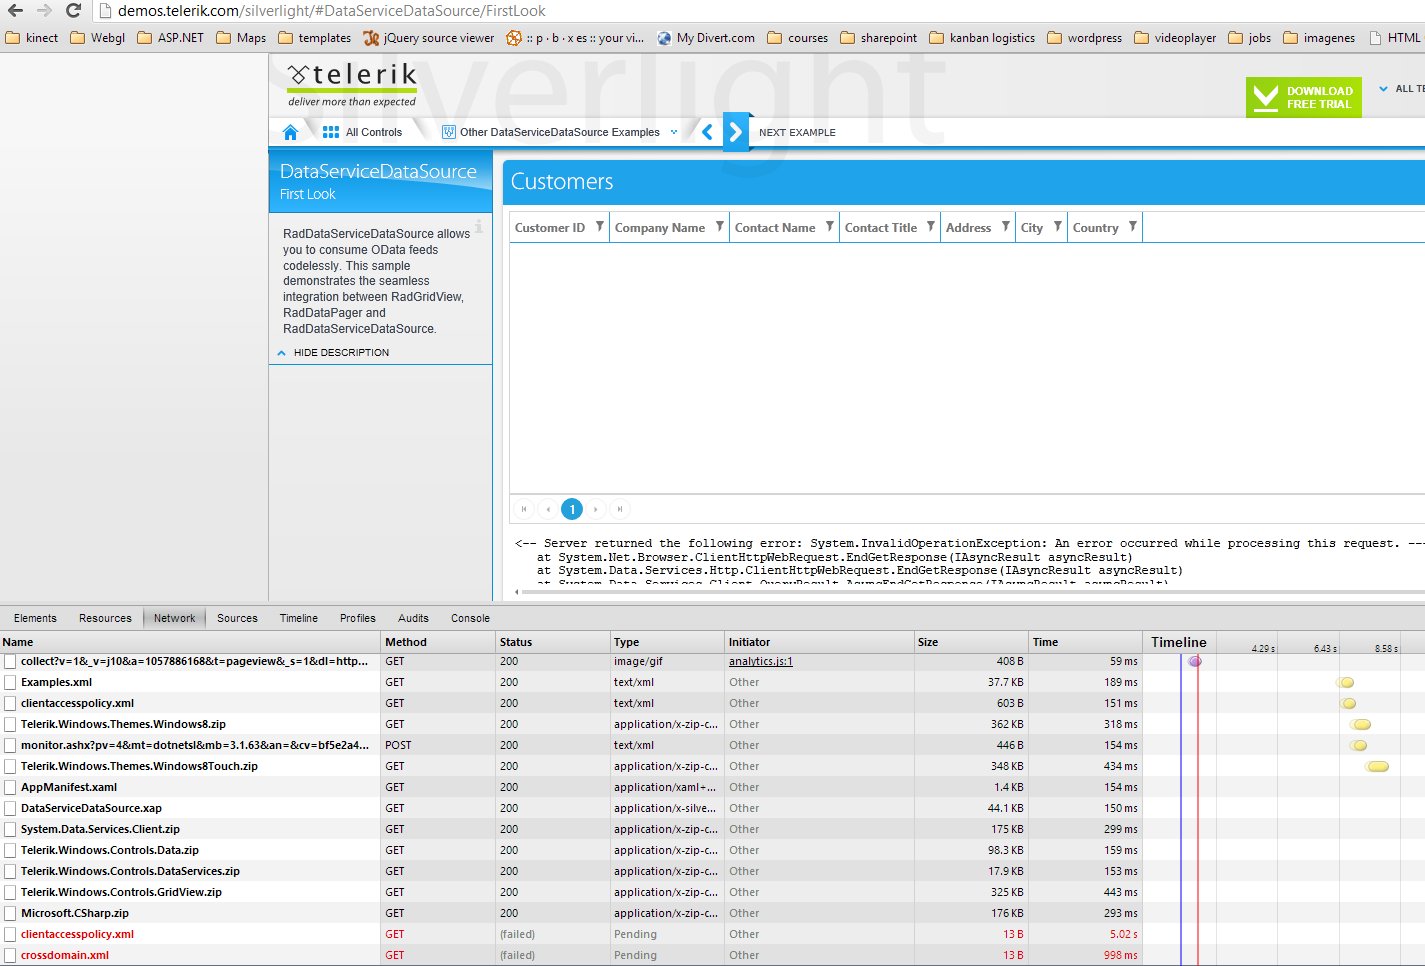
Task: Reload the page with the refresh icon
Action: (x=73, y=11)
